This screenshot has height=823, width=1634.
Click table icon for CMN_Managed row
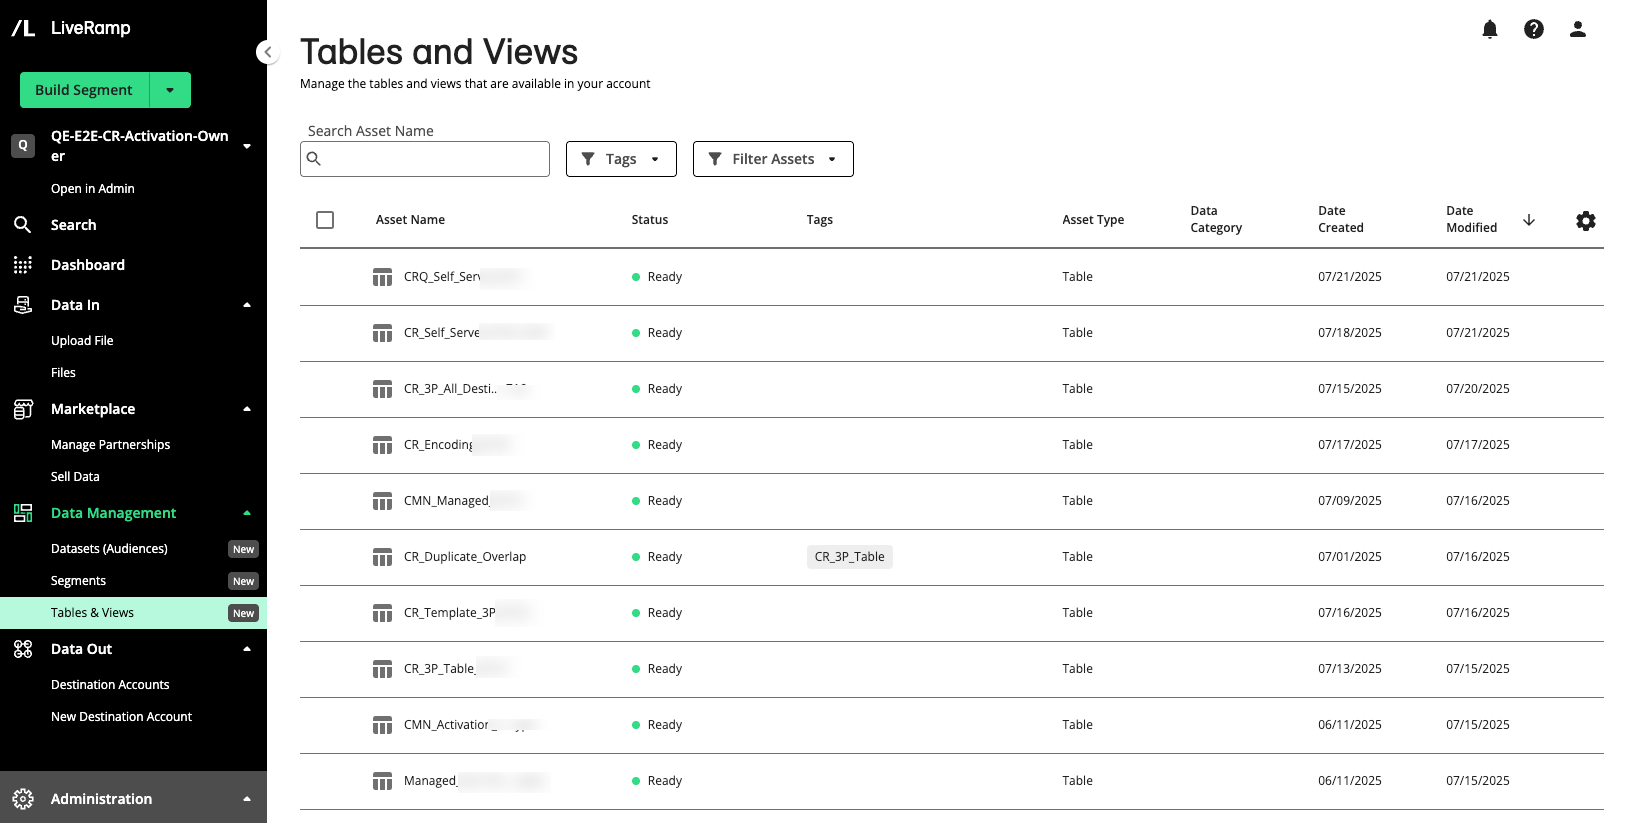(x=382, y=501)
